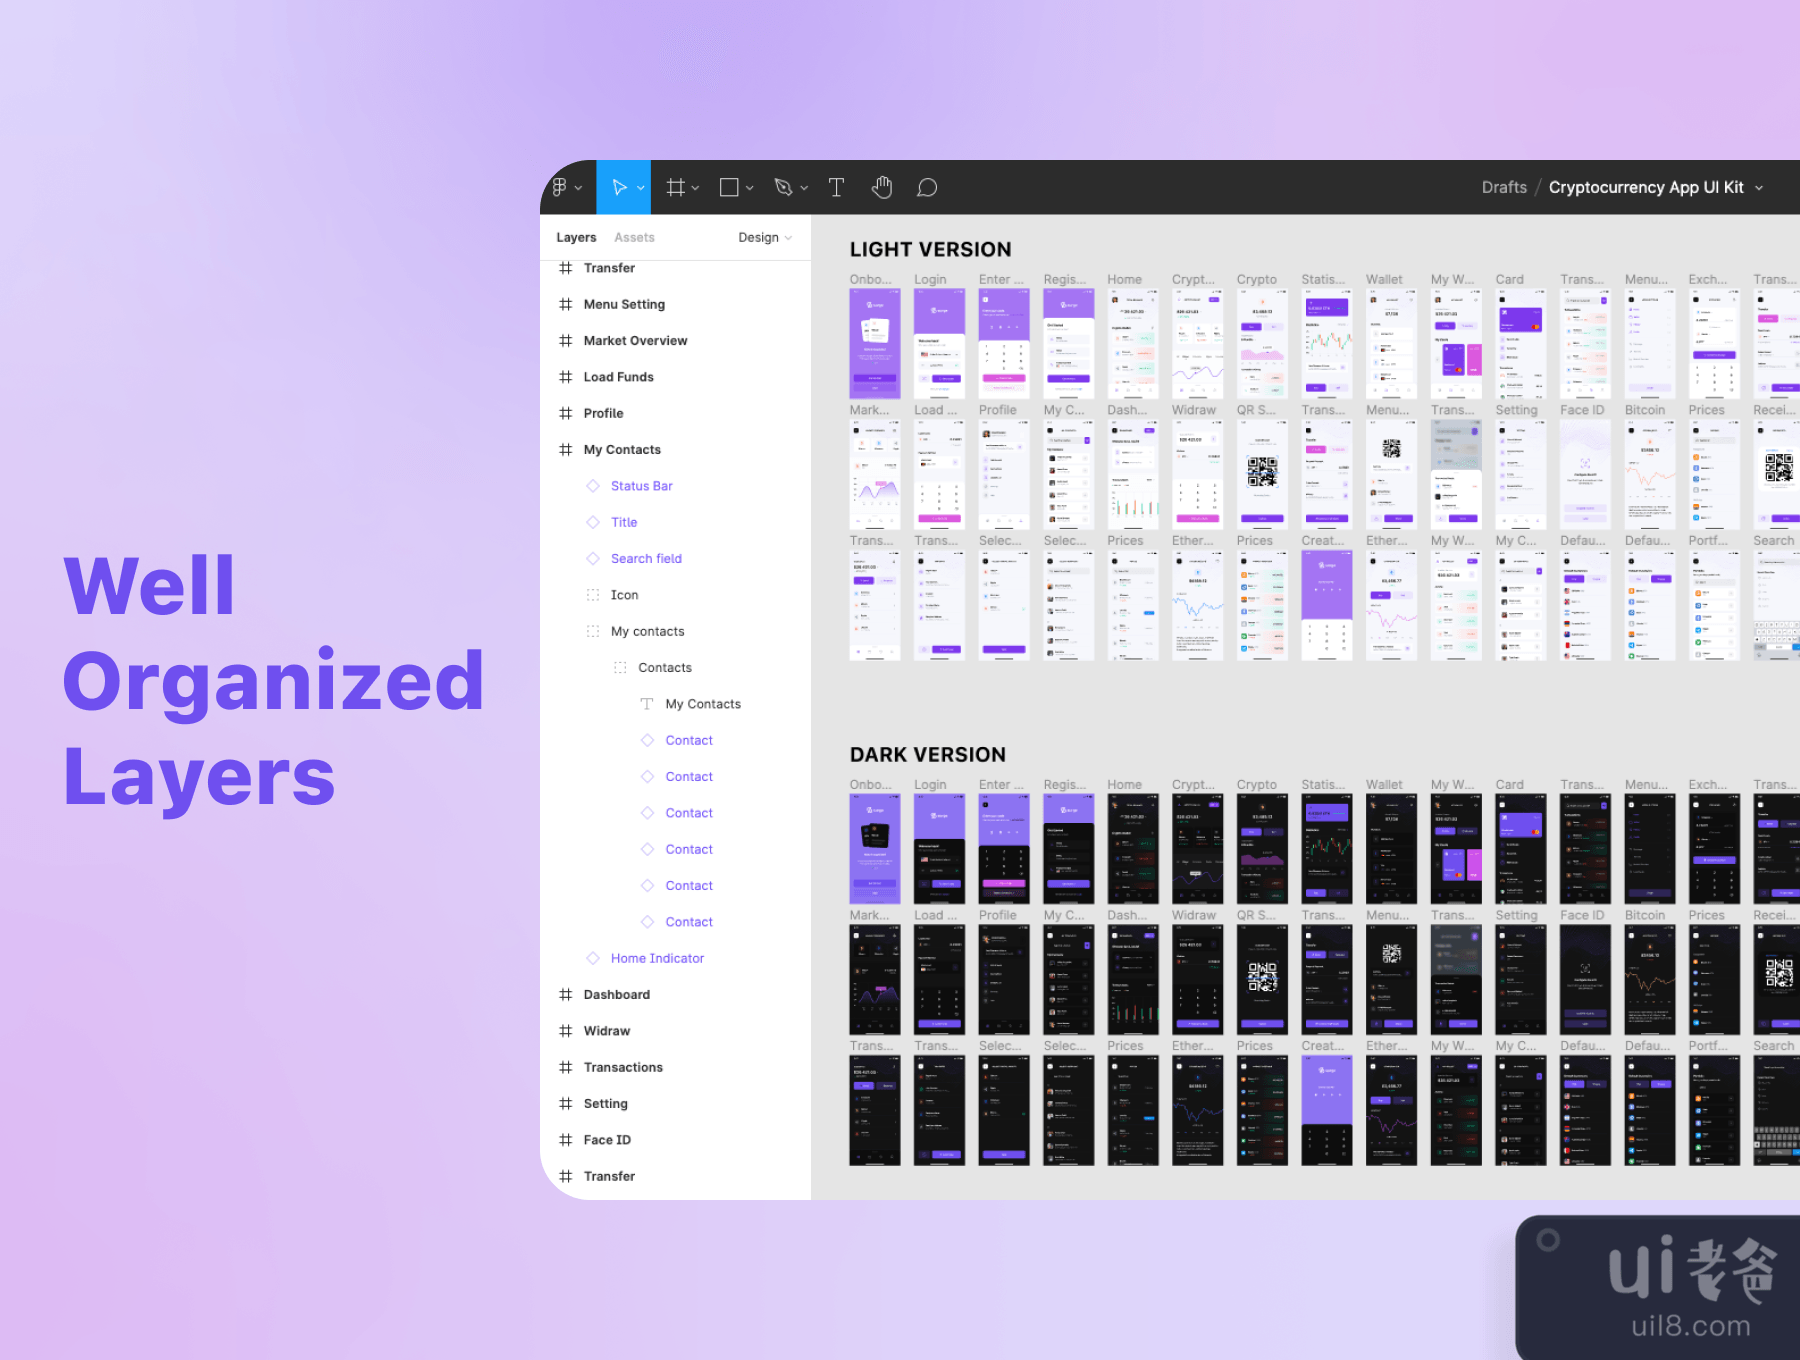Select the My Contacts text layer
The width and height of the screenshot is (1800, 1360).
pos(703,704)
